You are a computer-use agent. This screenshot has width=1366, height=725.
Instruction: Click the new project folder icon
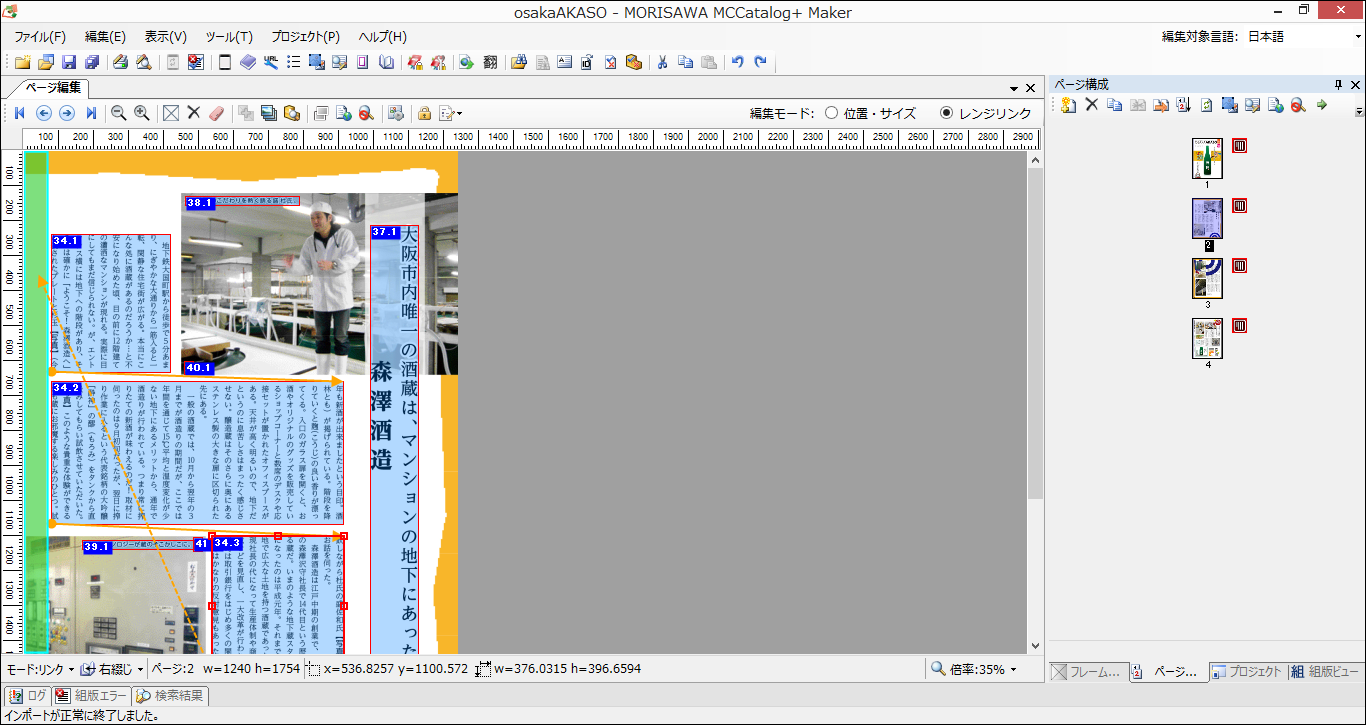coord(22,62)
